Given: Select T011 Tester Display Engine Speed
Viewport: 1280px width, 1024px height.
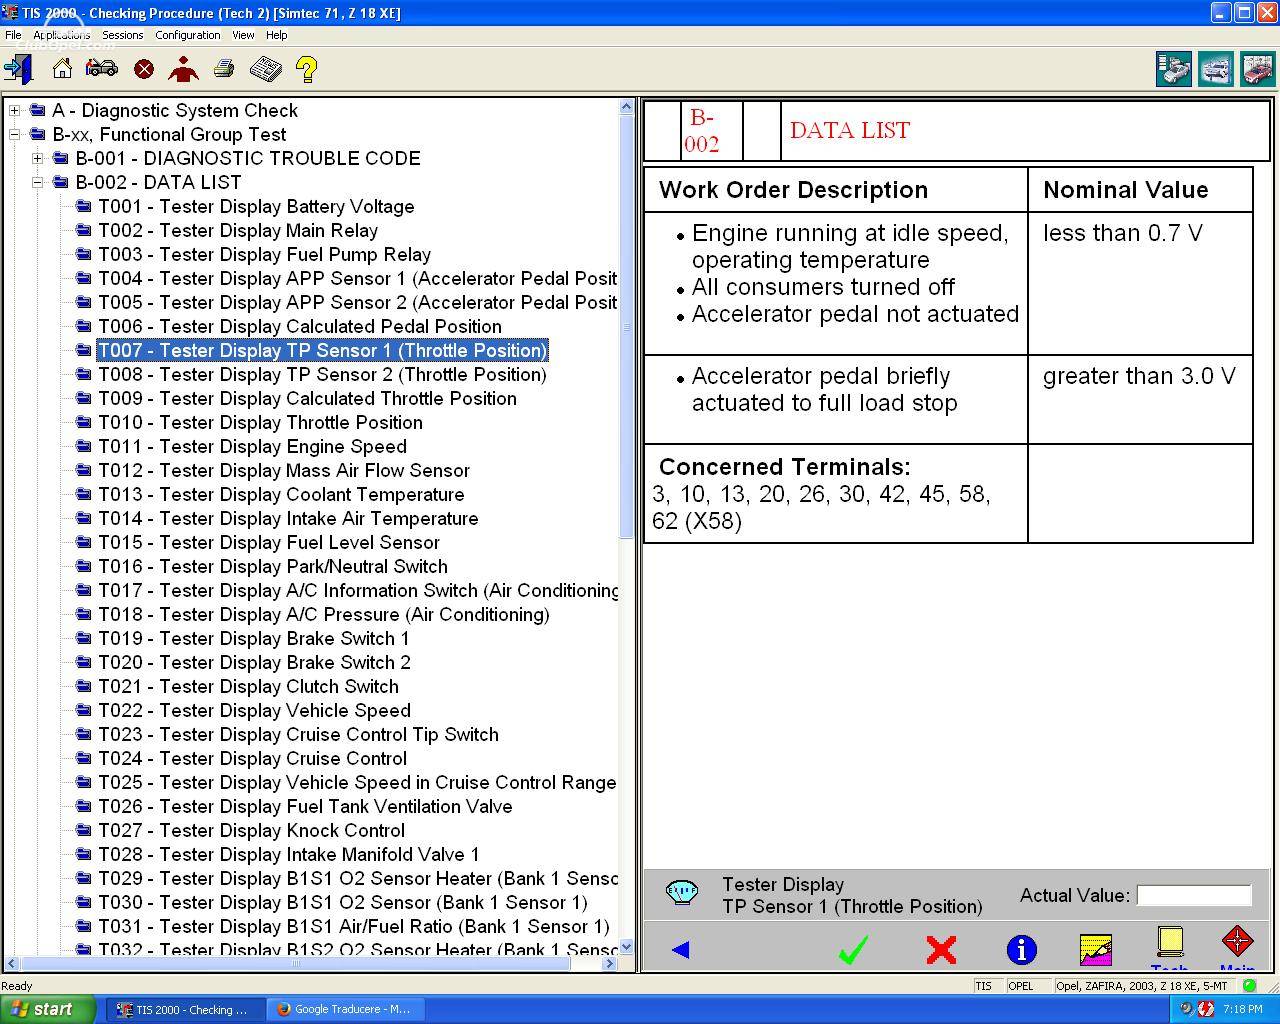Looking at the screenshot, I should pyautogui.click(x=252, y=446).
